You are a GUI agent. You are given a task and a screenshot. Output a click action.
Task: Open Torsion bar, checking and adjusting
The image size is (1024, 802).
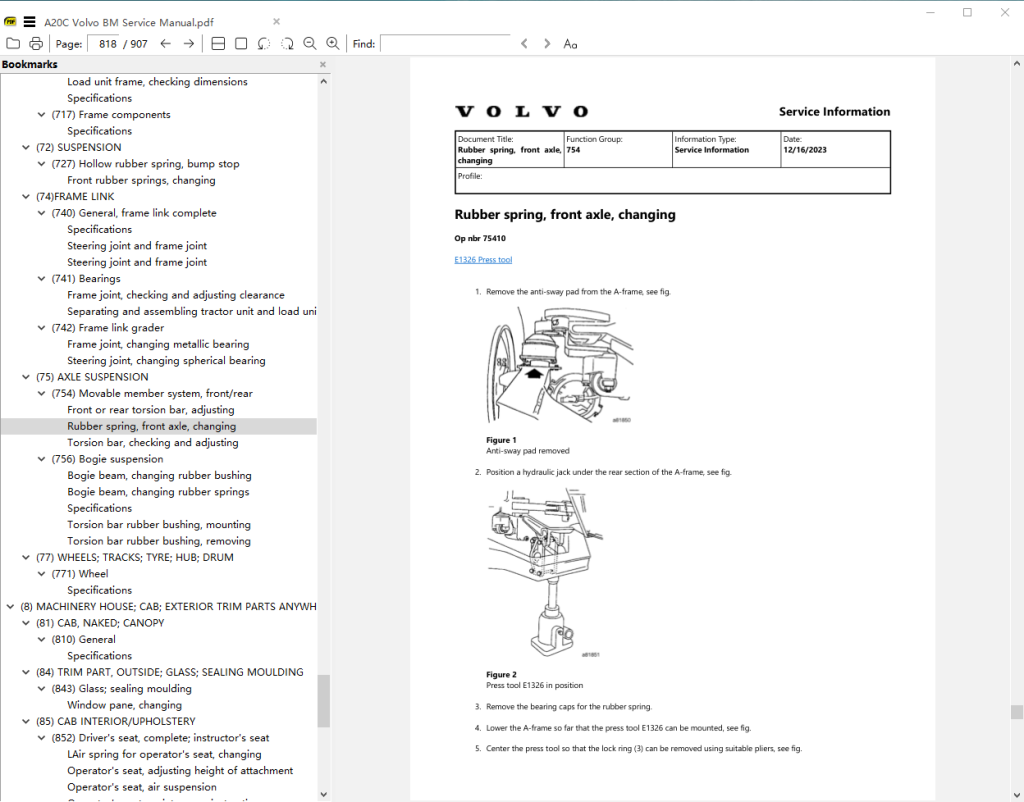point(153,443)
